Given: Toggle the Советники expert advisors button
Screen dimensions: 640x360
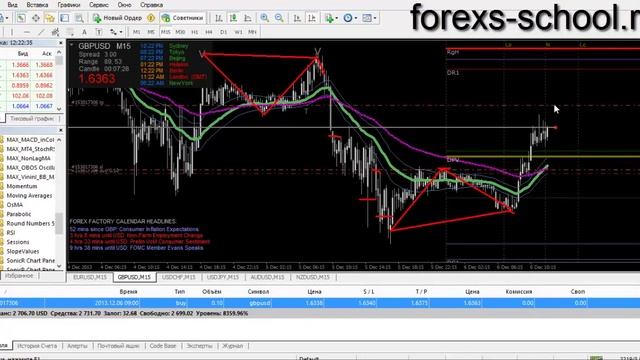Looking at the screenshot, I should point(182,18).
